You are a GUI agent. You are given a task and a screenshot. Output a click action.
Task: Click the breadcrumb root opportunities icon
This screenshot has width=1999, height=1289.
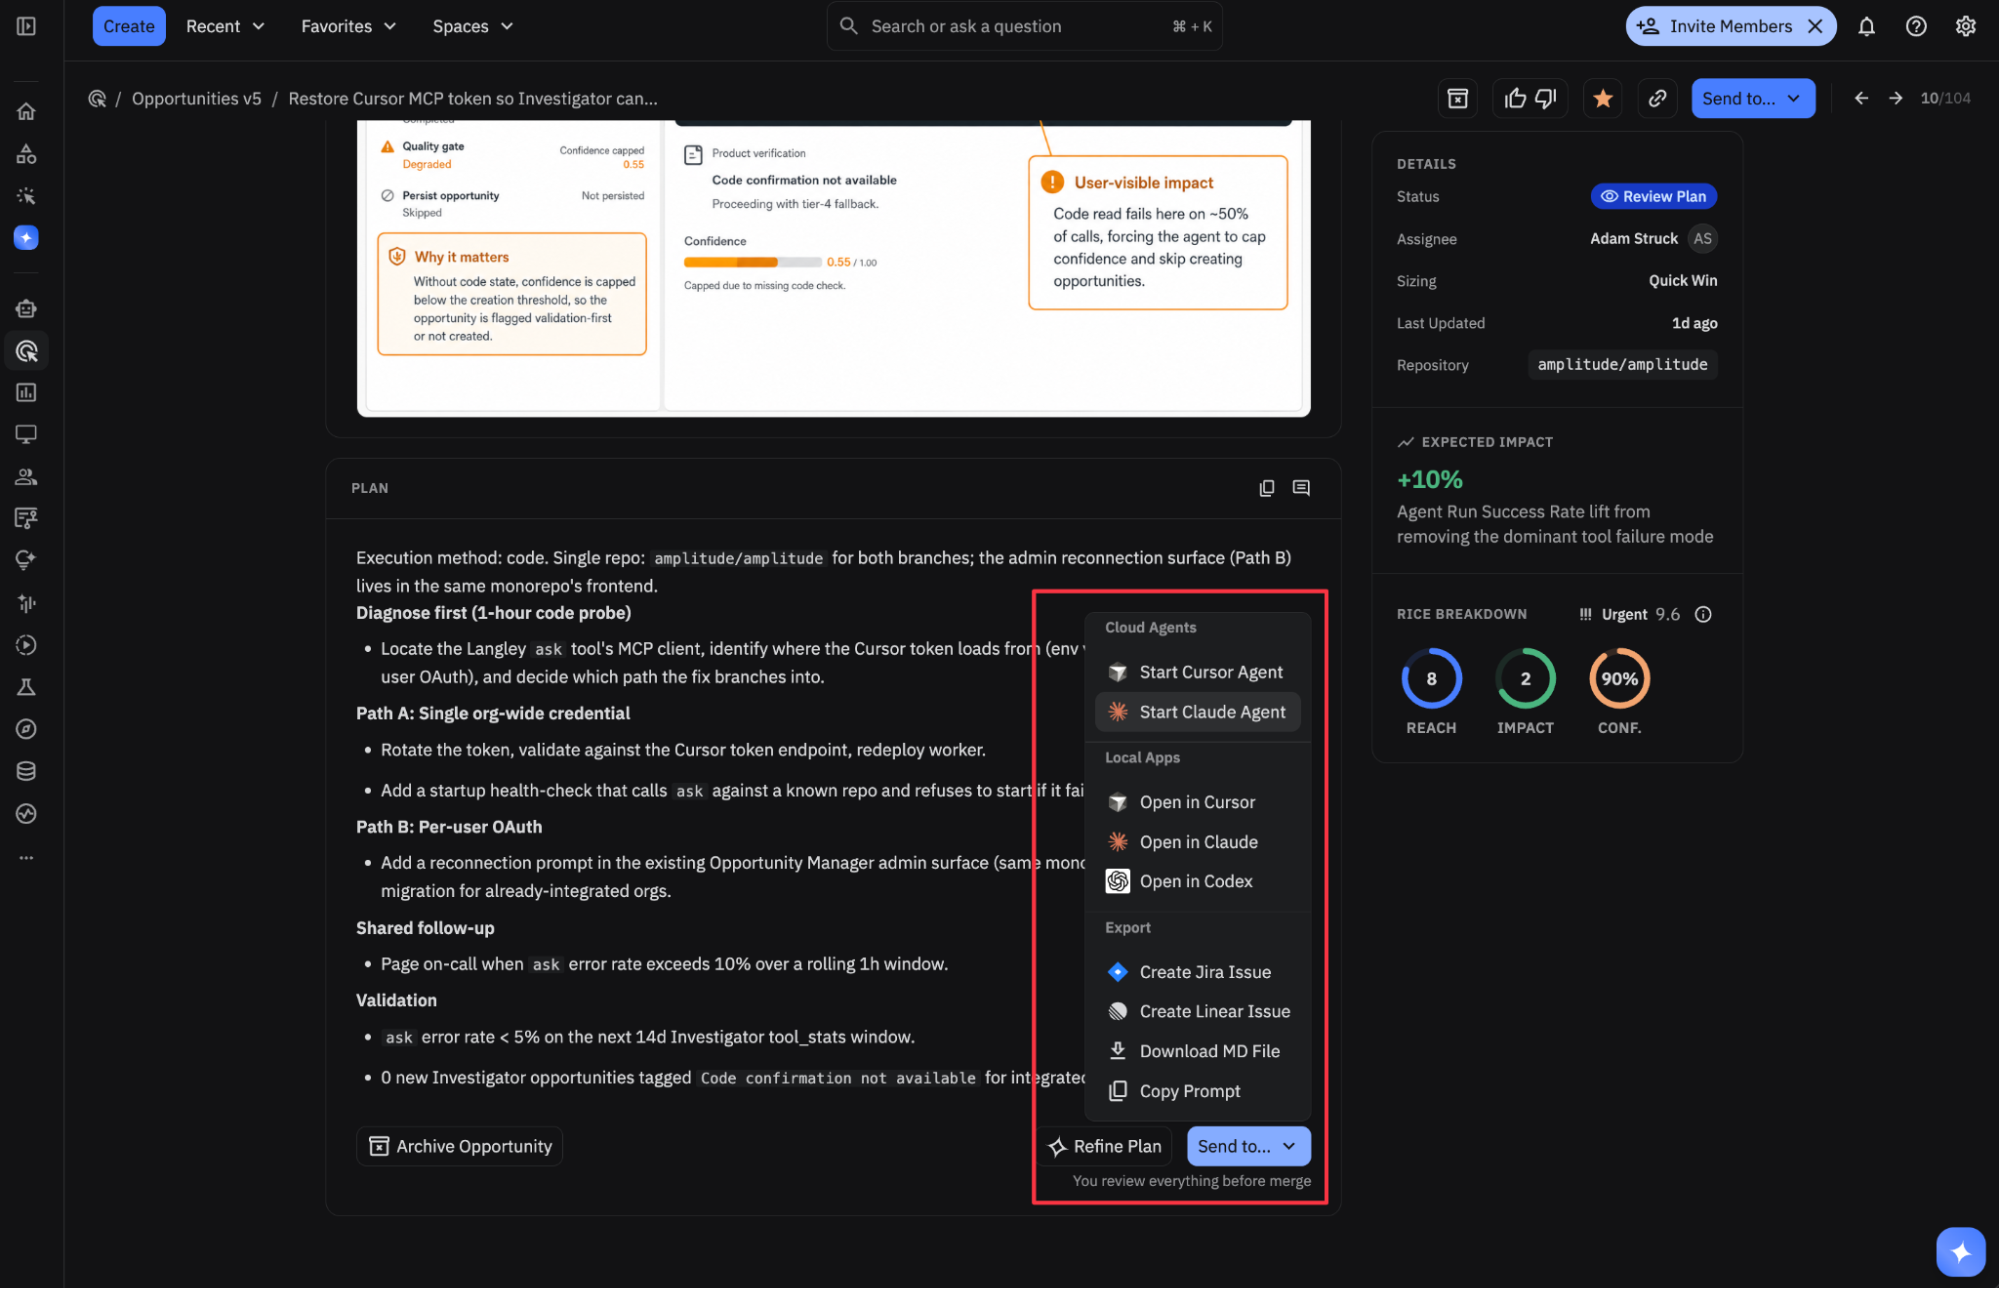click(97, 98)
